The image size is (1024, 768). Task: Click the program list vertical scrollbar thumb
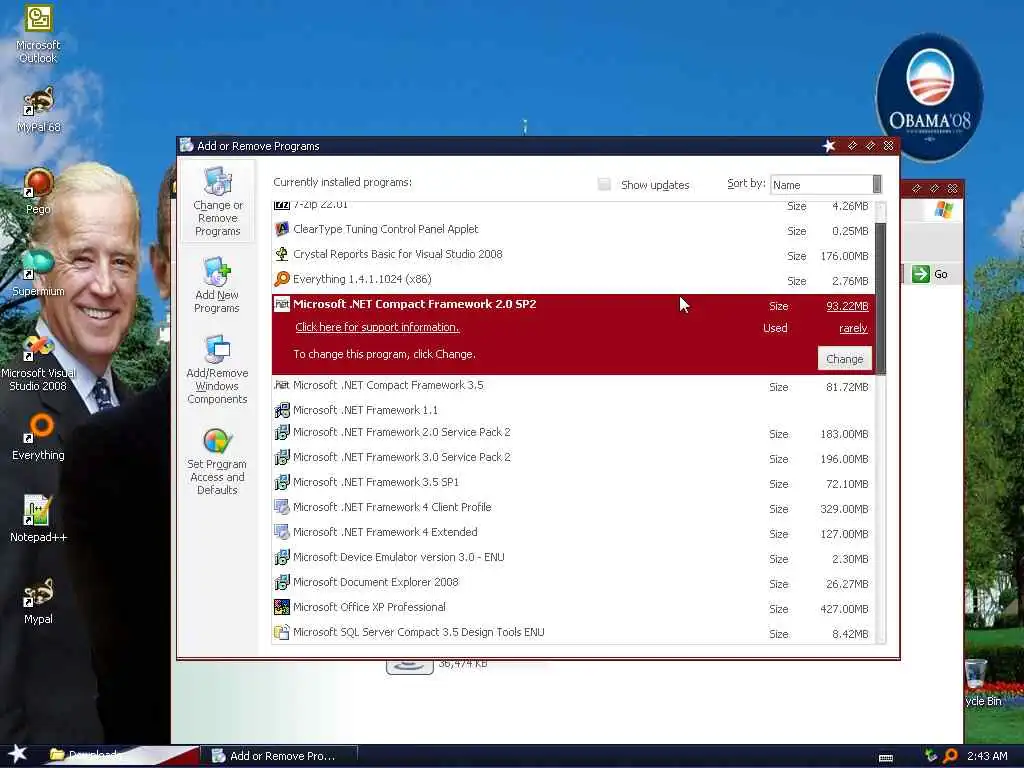pos(880,299)
